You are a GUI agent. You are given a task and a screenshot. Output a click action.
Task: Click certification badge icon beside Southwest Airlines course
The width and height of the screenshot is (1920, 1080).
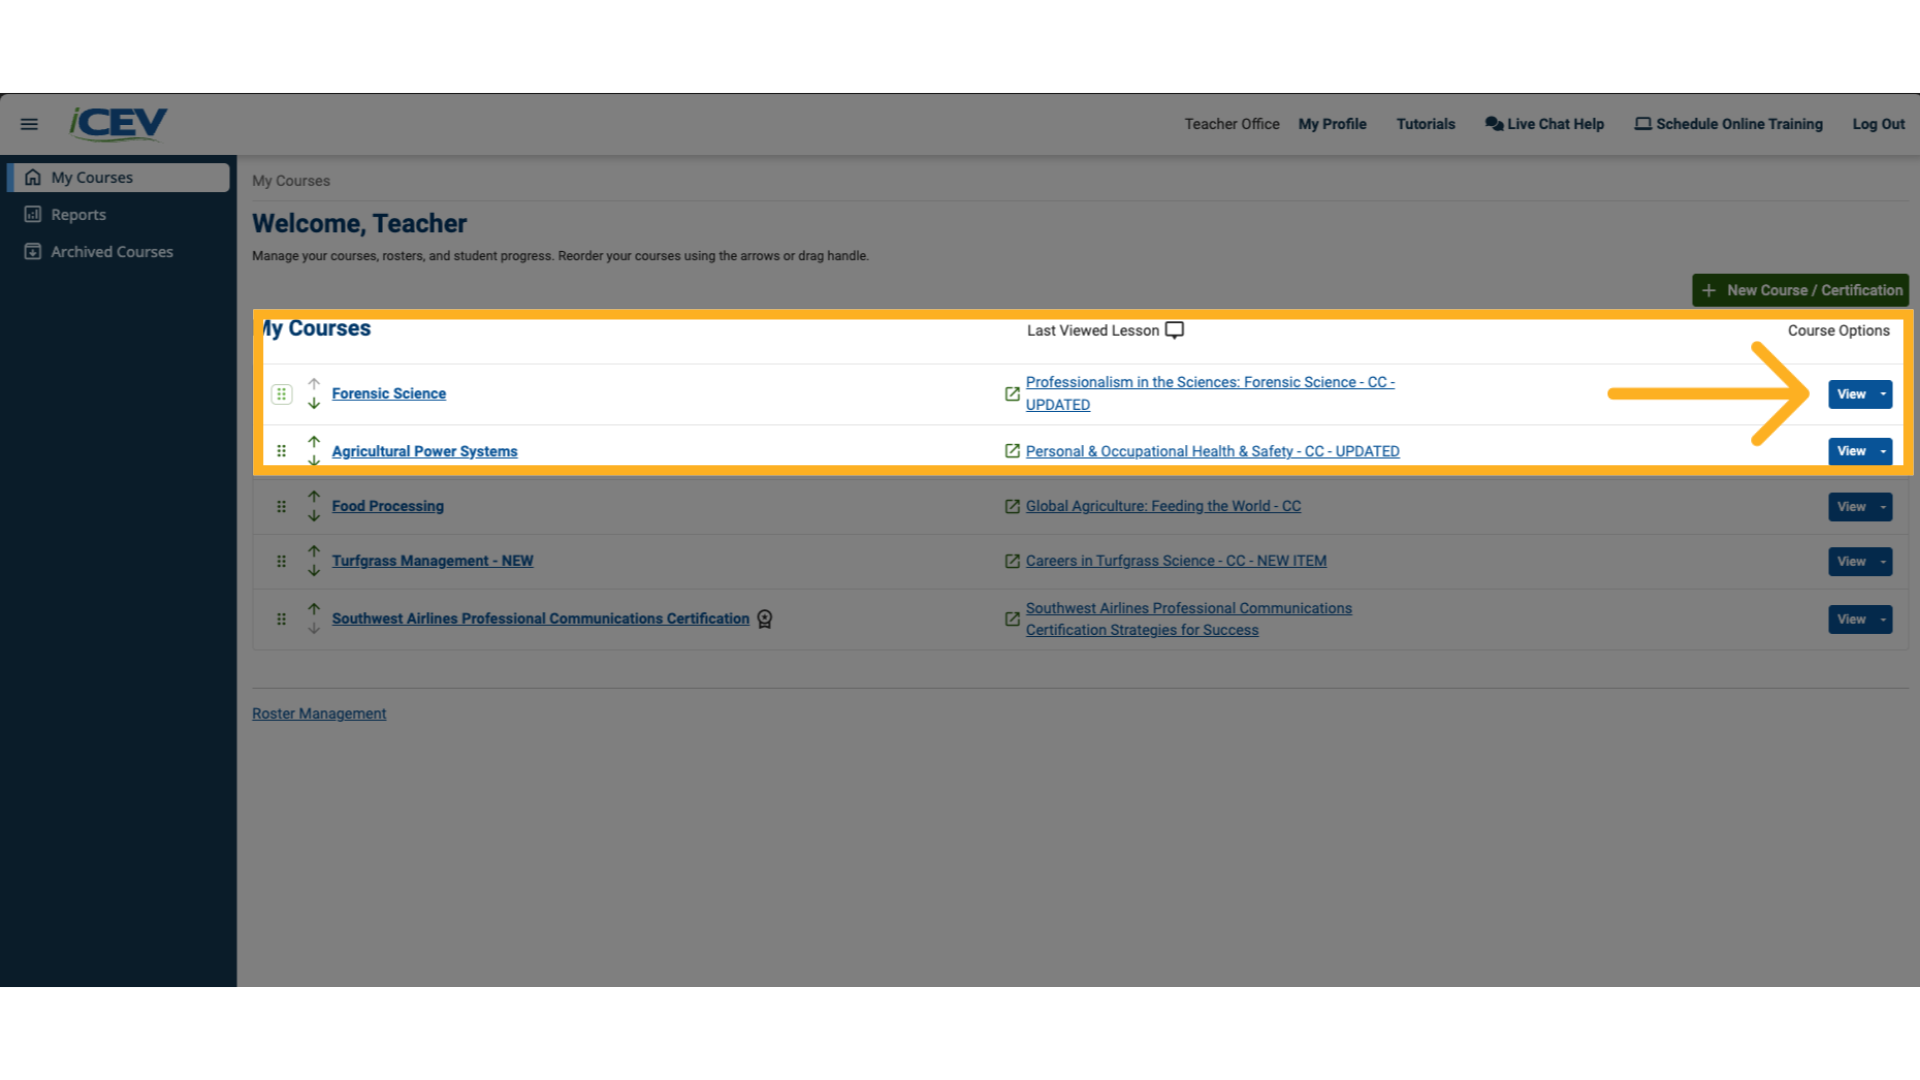[x=765, y=619]
